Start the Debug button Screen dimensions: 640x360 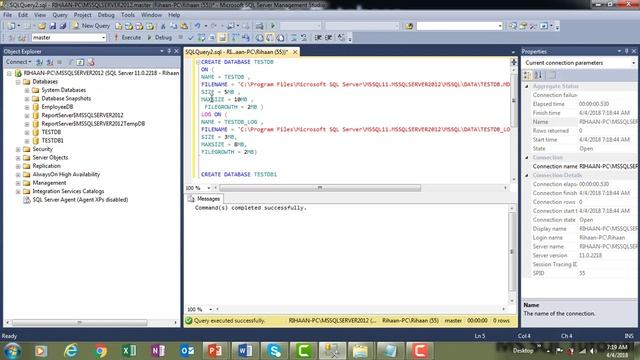tap(159, 38)
